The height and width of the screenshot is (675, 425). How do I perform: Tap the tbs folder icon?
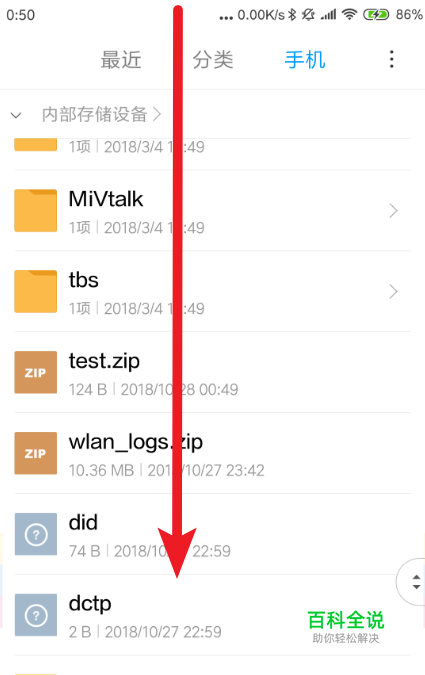(x=36, y=291)
